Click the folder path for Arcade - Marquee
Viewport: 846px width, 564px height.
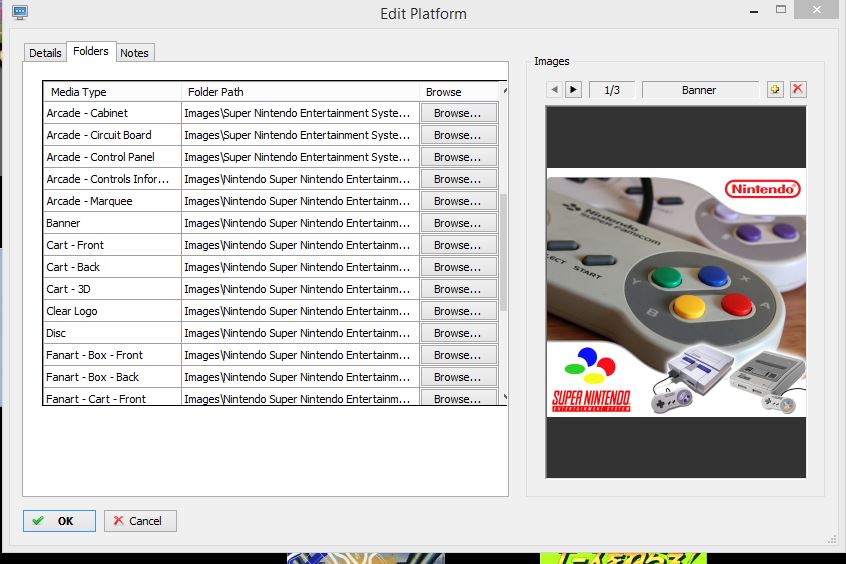point(301,201)
